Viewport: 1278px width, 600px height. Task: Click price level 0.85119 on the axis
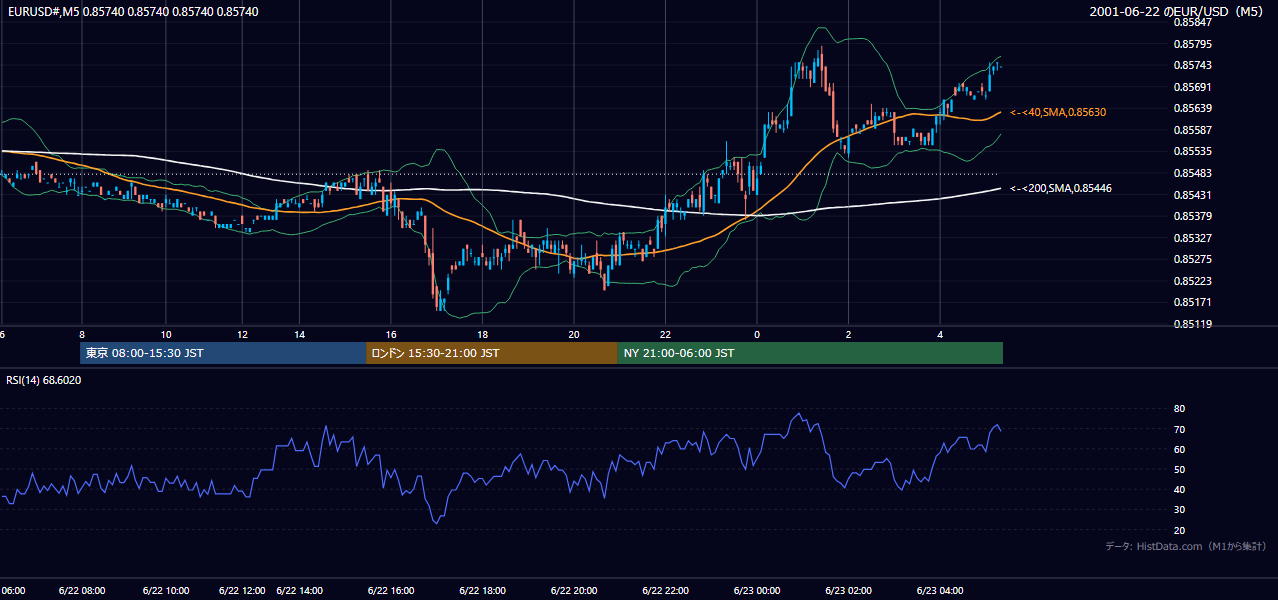tap(1192, 324)
